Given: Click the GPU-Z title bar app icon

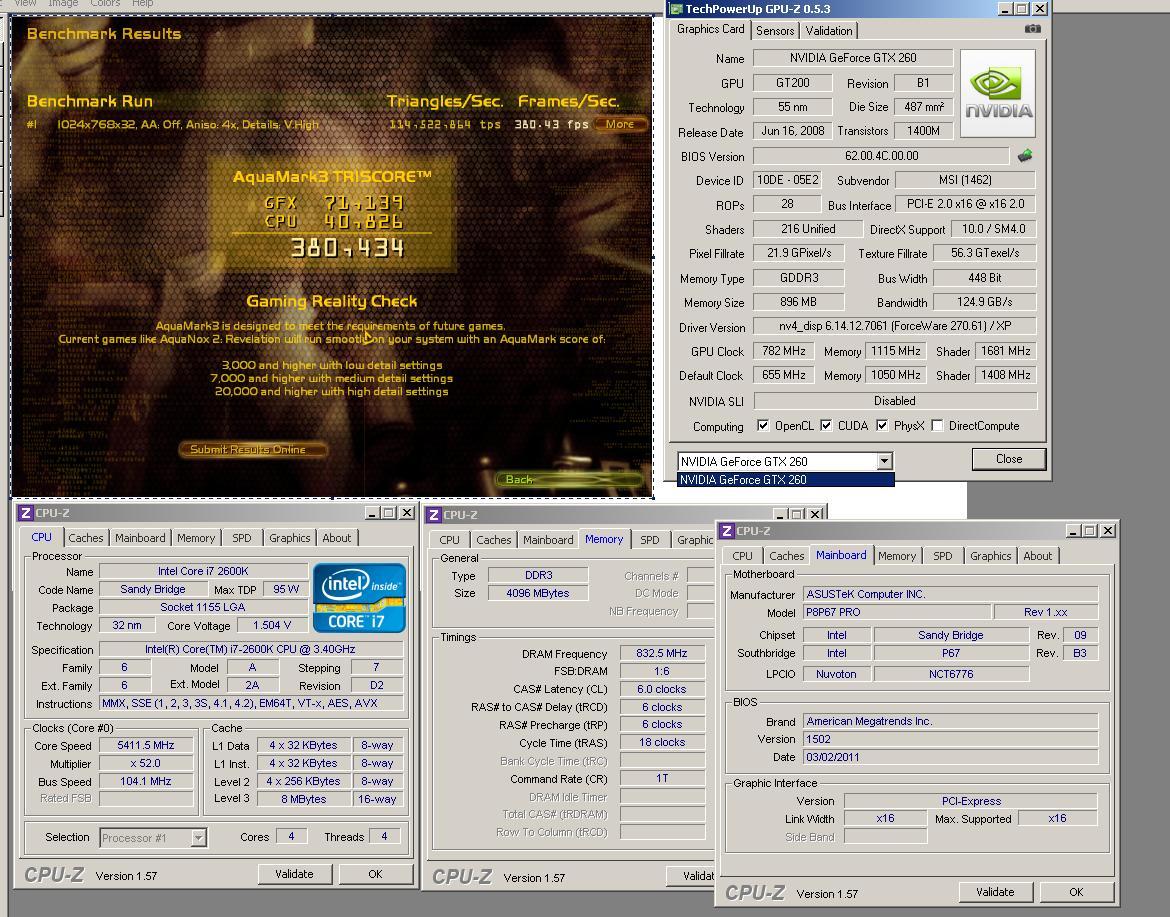Looking at the screenshot, I should [x=676, y=9].
